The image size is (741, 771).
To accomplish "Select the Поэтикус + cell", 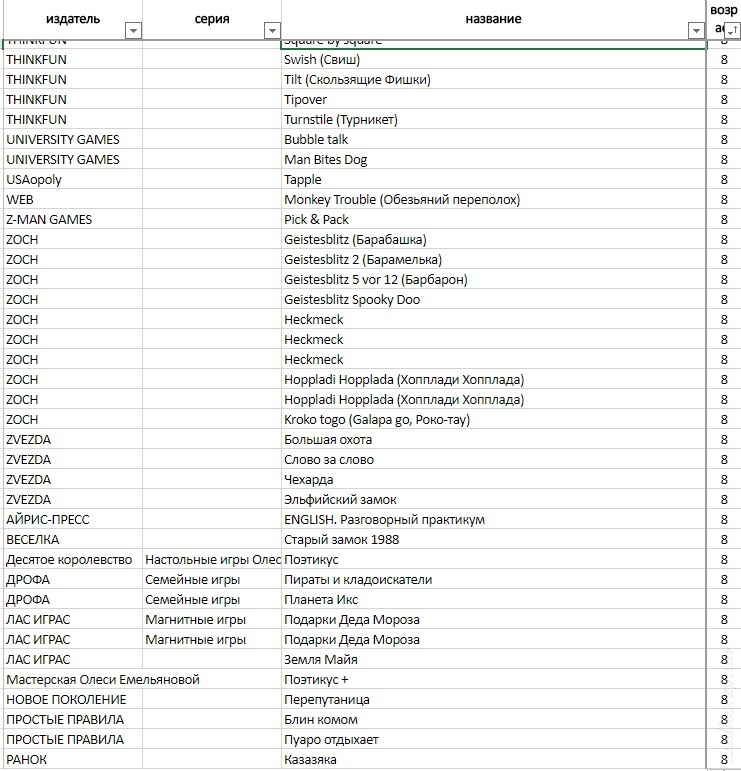I will coord(494,680).
